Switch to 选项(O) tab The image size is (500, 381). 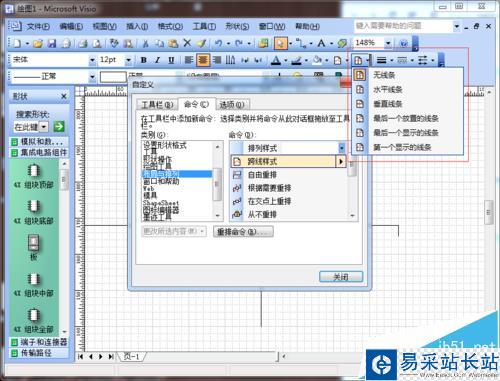232,105
